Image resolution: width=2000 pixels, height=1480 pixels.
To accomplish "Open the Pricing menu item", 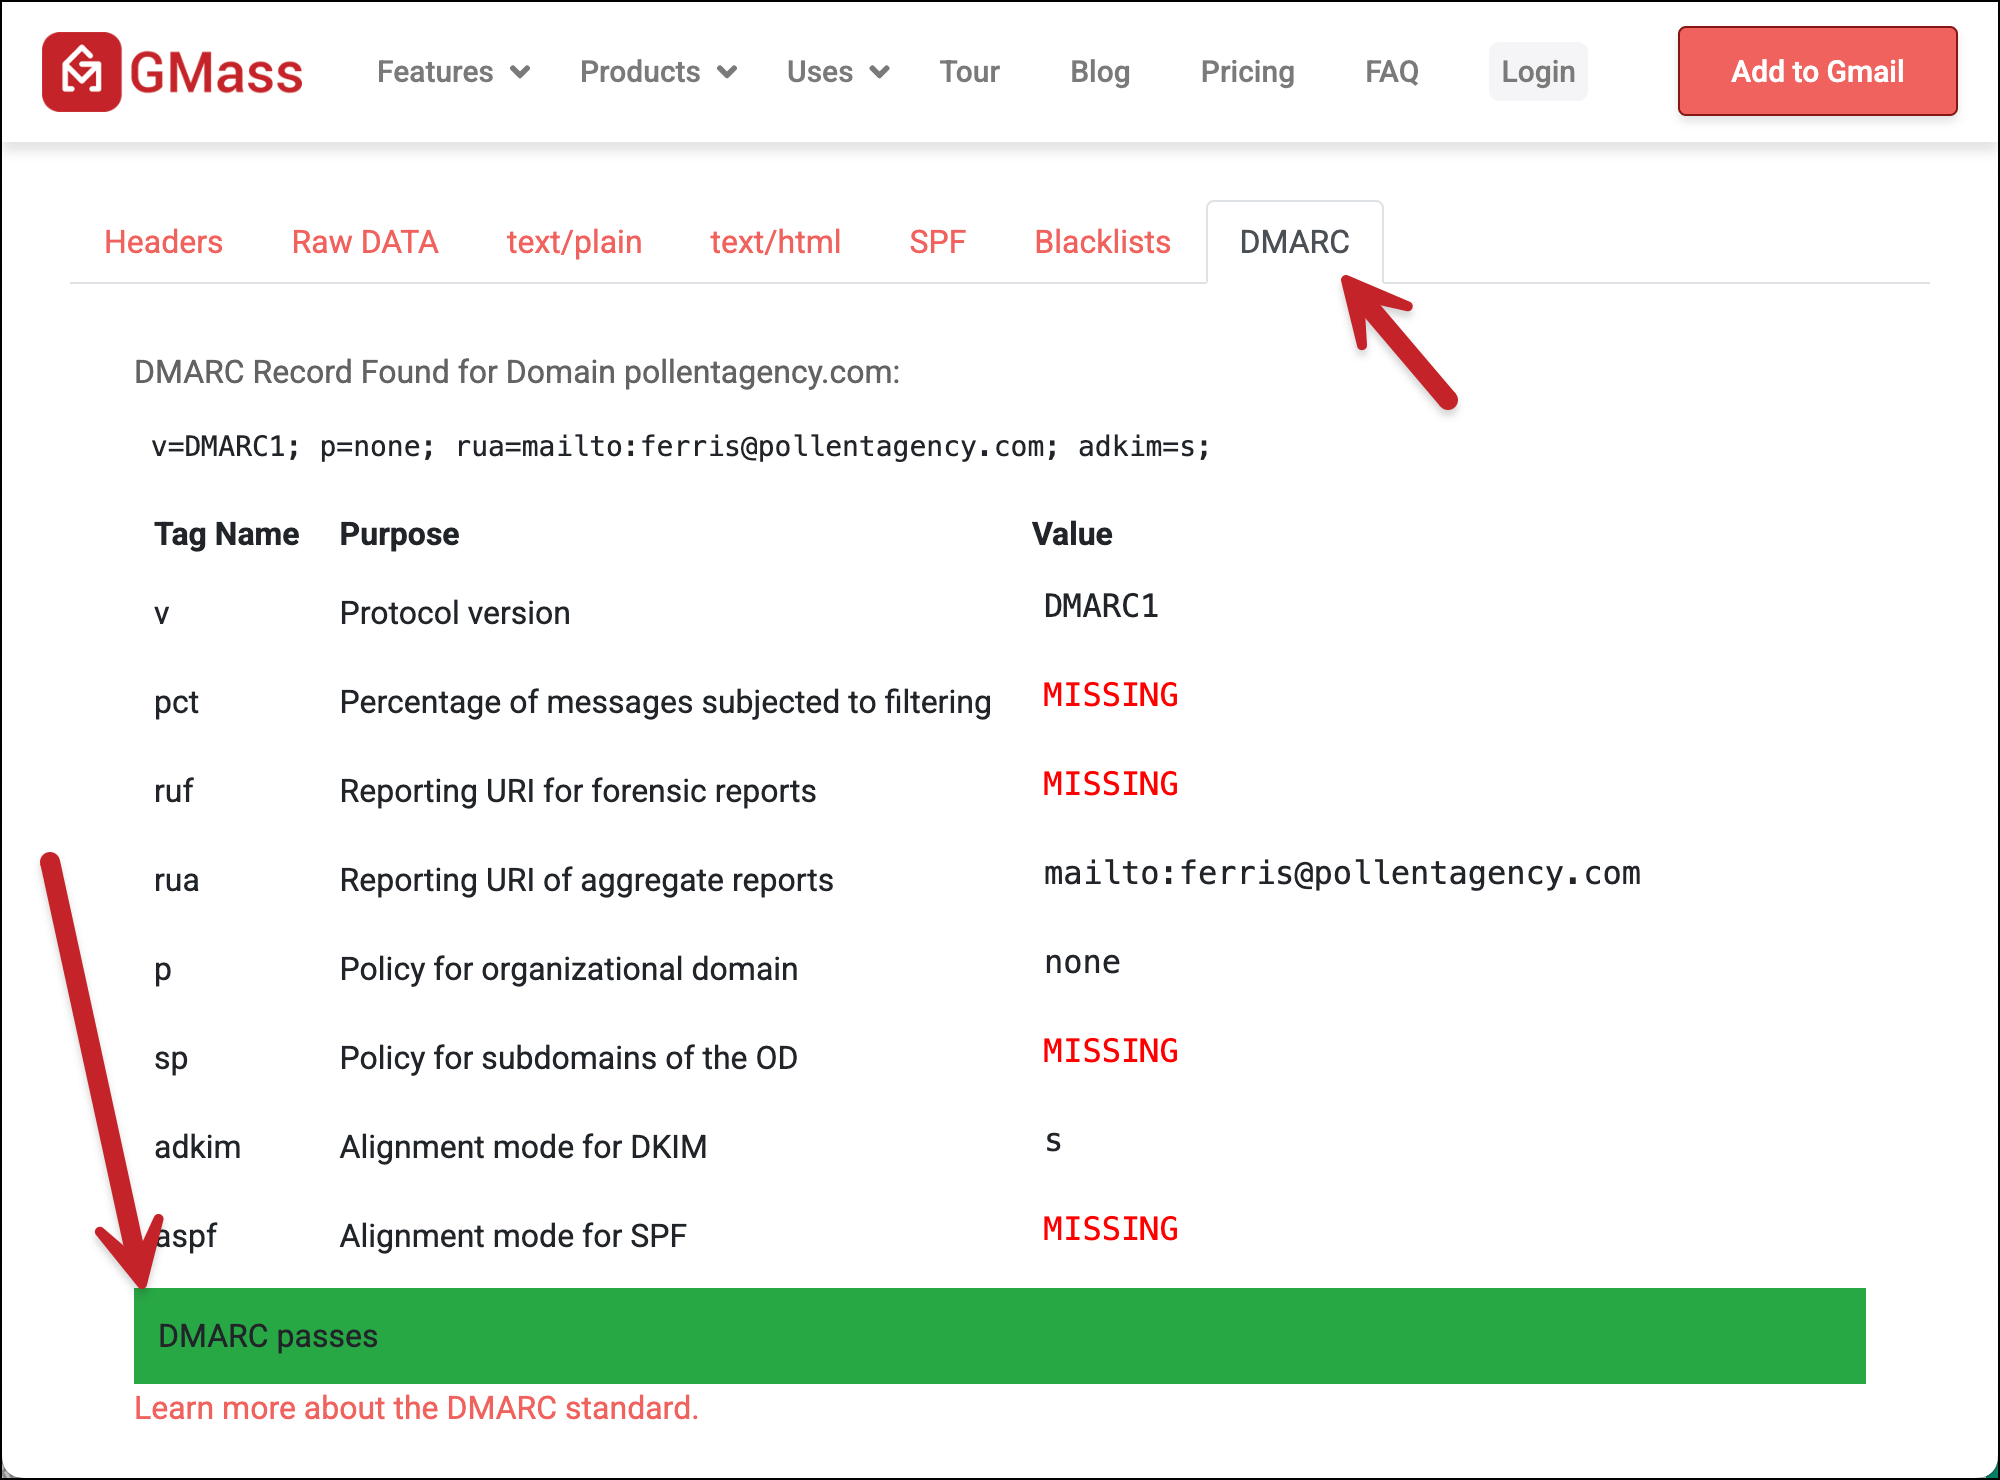I will pyautogui.click(x=1247, y=72).
